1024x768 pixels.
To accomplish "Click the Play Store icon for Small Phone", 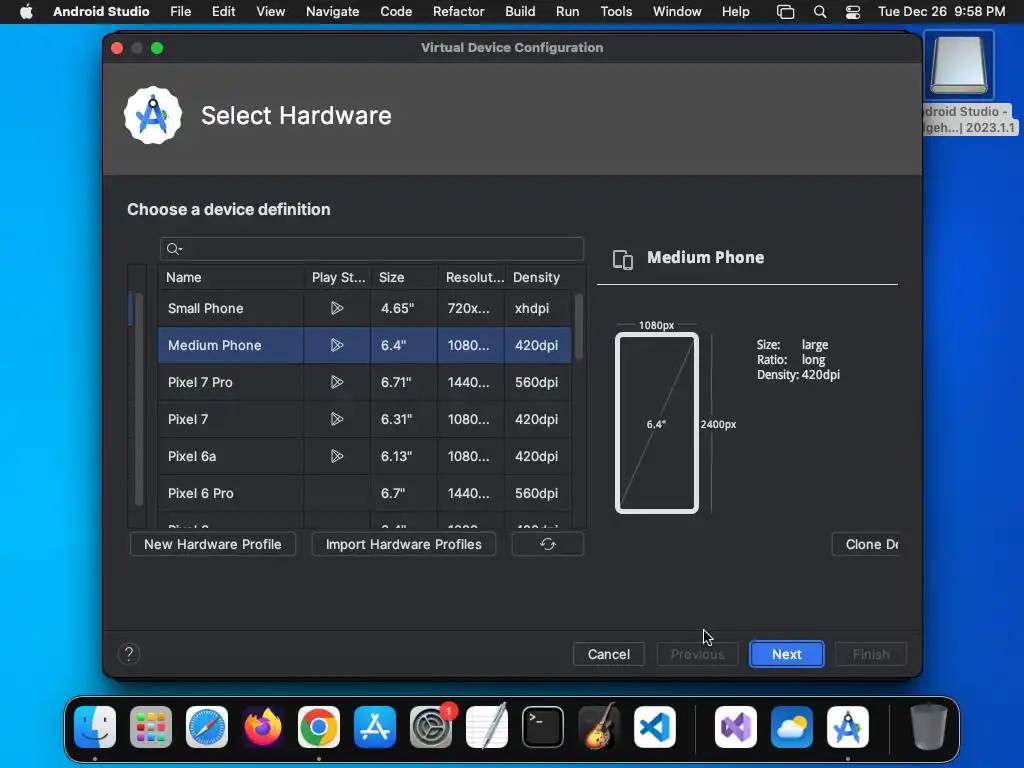I will pos(336,308).
